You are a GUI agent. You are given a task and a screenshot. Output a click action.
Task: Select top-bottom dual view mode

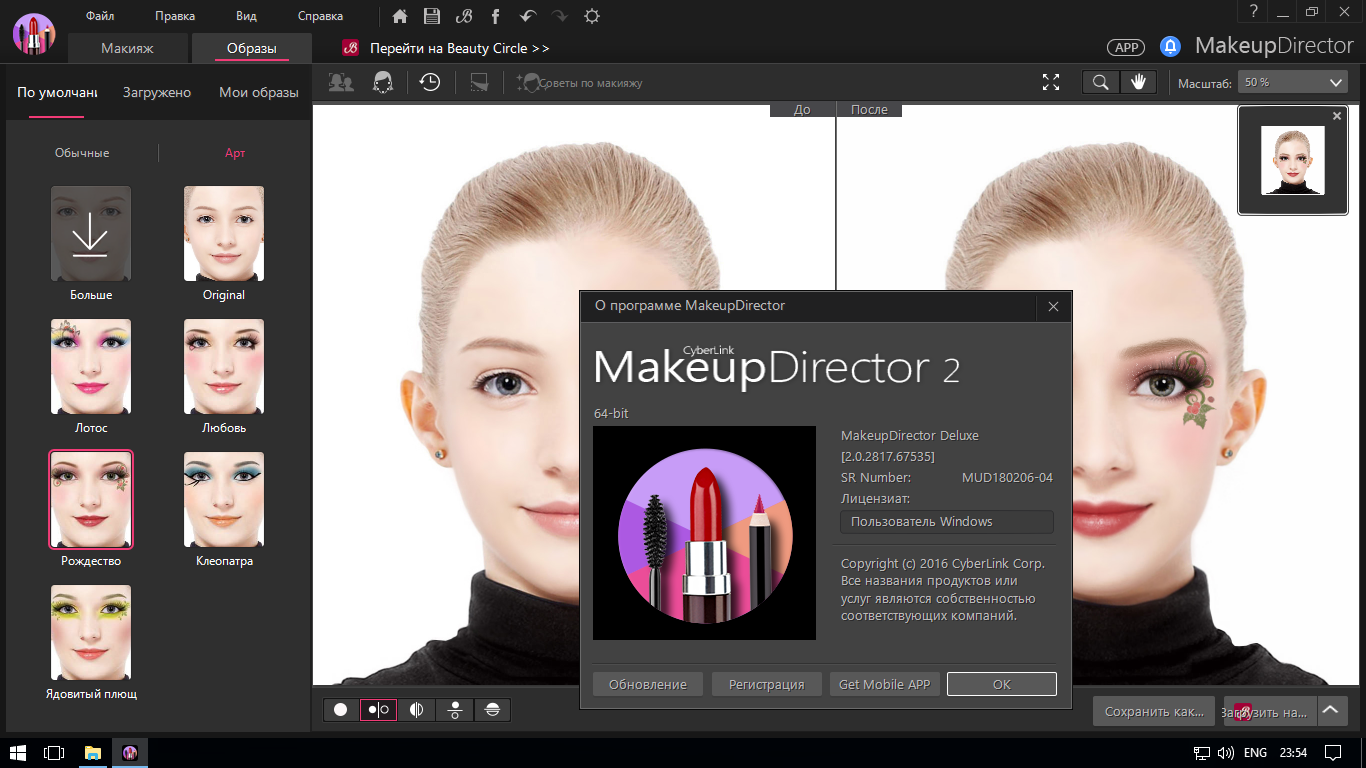454,710
